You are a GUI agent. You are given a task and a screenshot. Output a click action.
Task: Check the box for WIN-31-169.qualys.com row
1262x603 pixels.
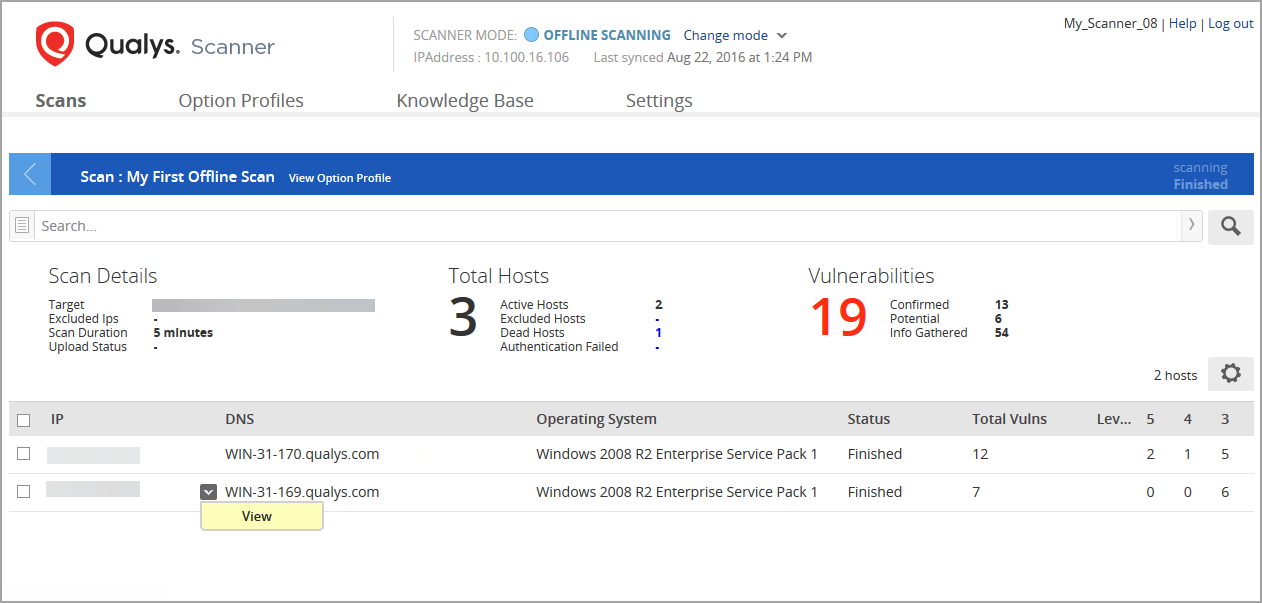coord(24,492)
